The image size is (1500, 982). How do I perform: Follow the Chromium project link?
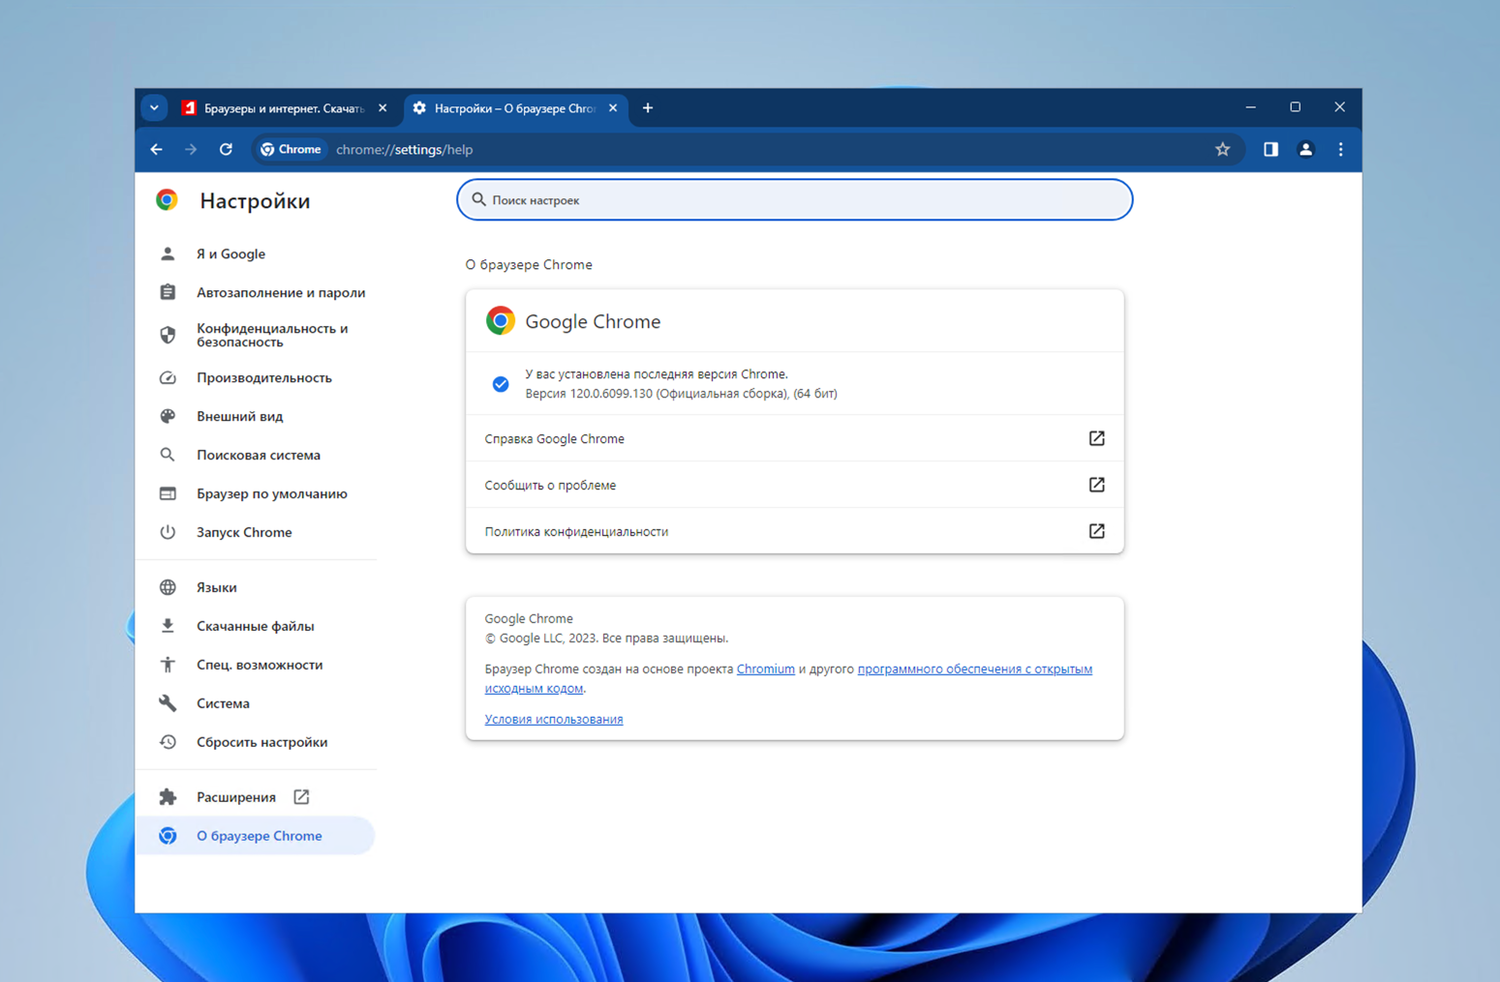pyautogui.click(x=766, y=669)
